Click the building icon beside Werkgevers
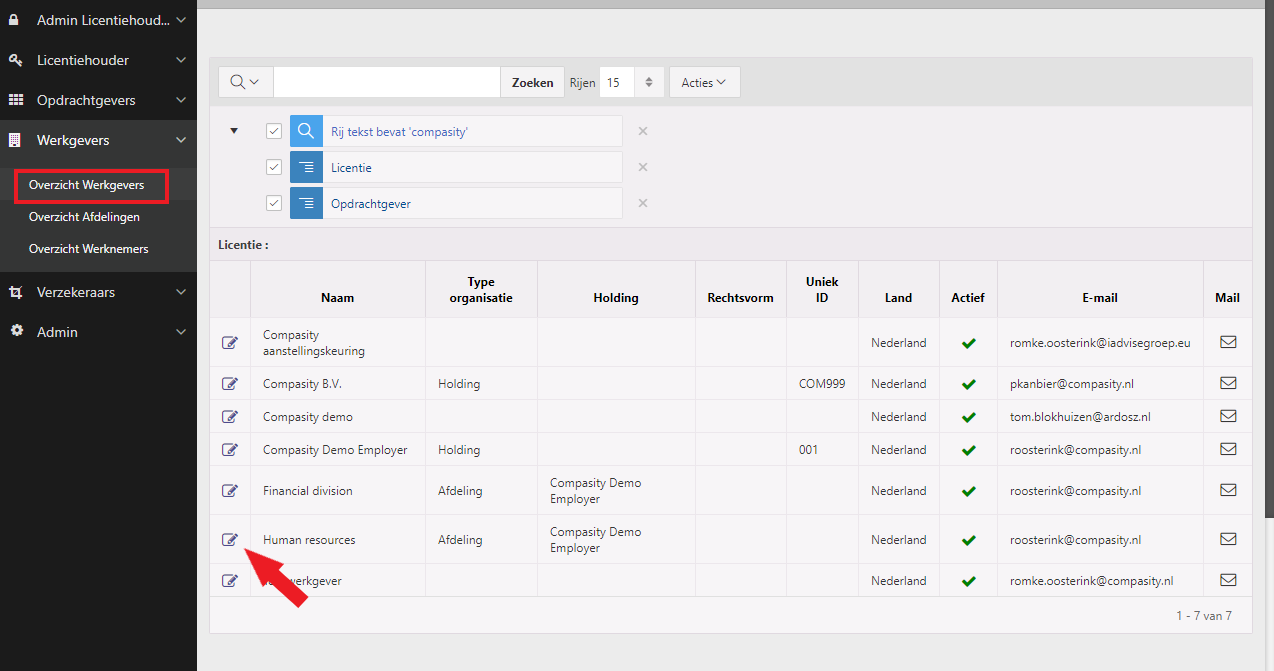 pyautogui.click(x=15, y=140)
